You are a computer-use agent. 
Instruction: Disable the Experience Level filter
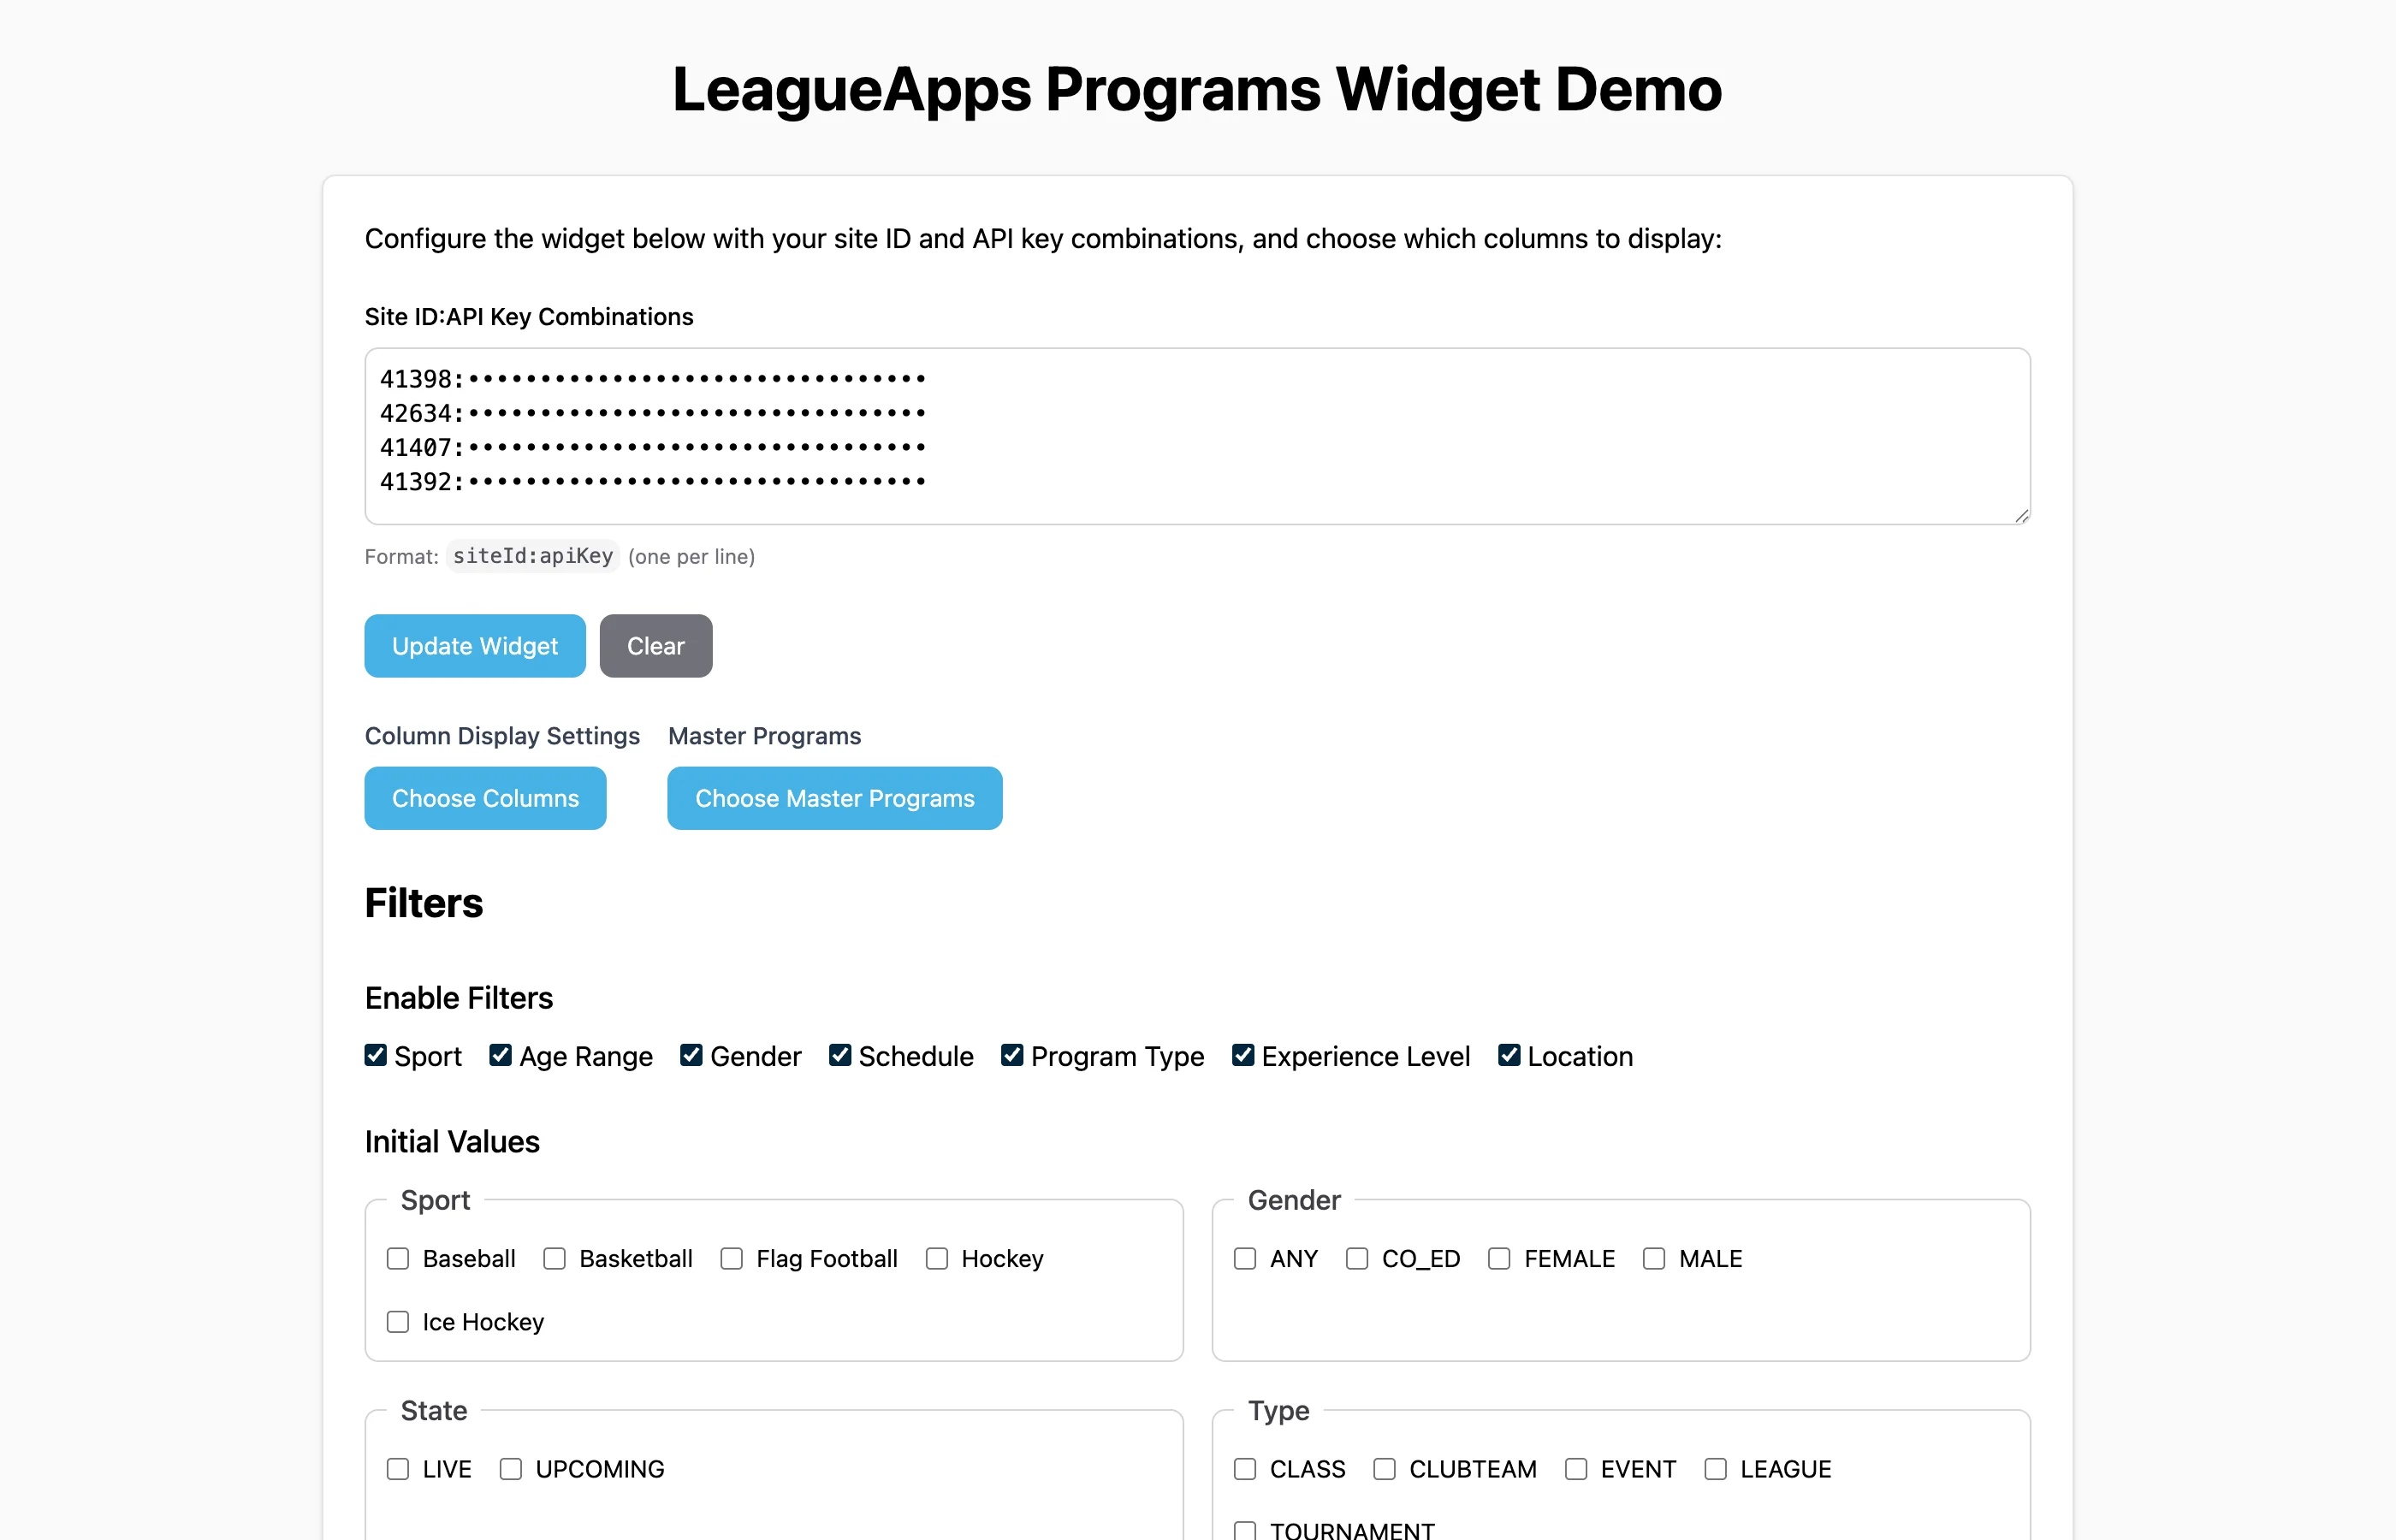1243,1055
